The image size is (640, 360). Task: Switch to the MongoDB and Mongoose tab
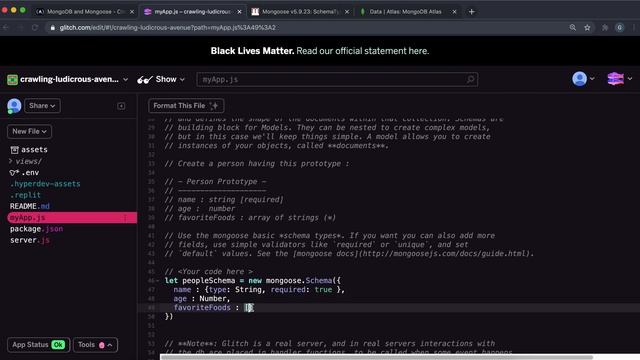[85, 12]
